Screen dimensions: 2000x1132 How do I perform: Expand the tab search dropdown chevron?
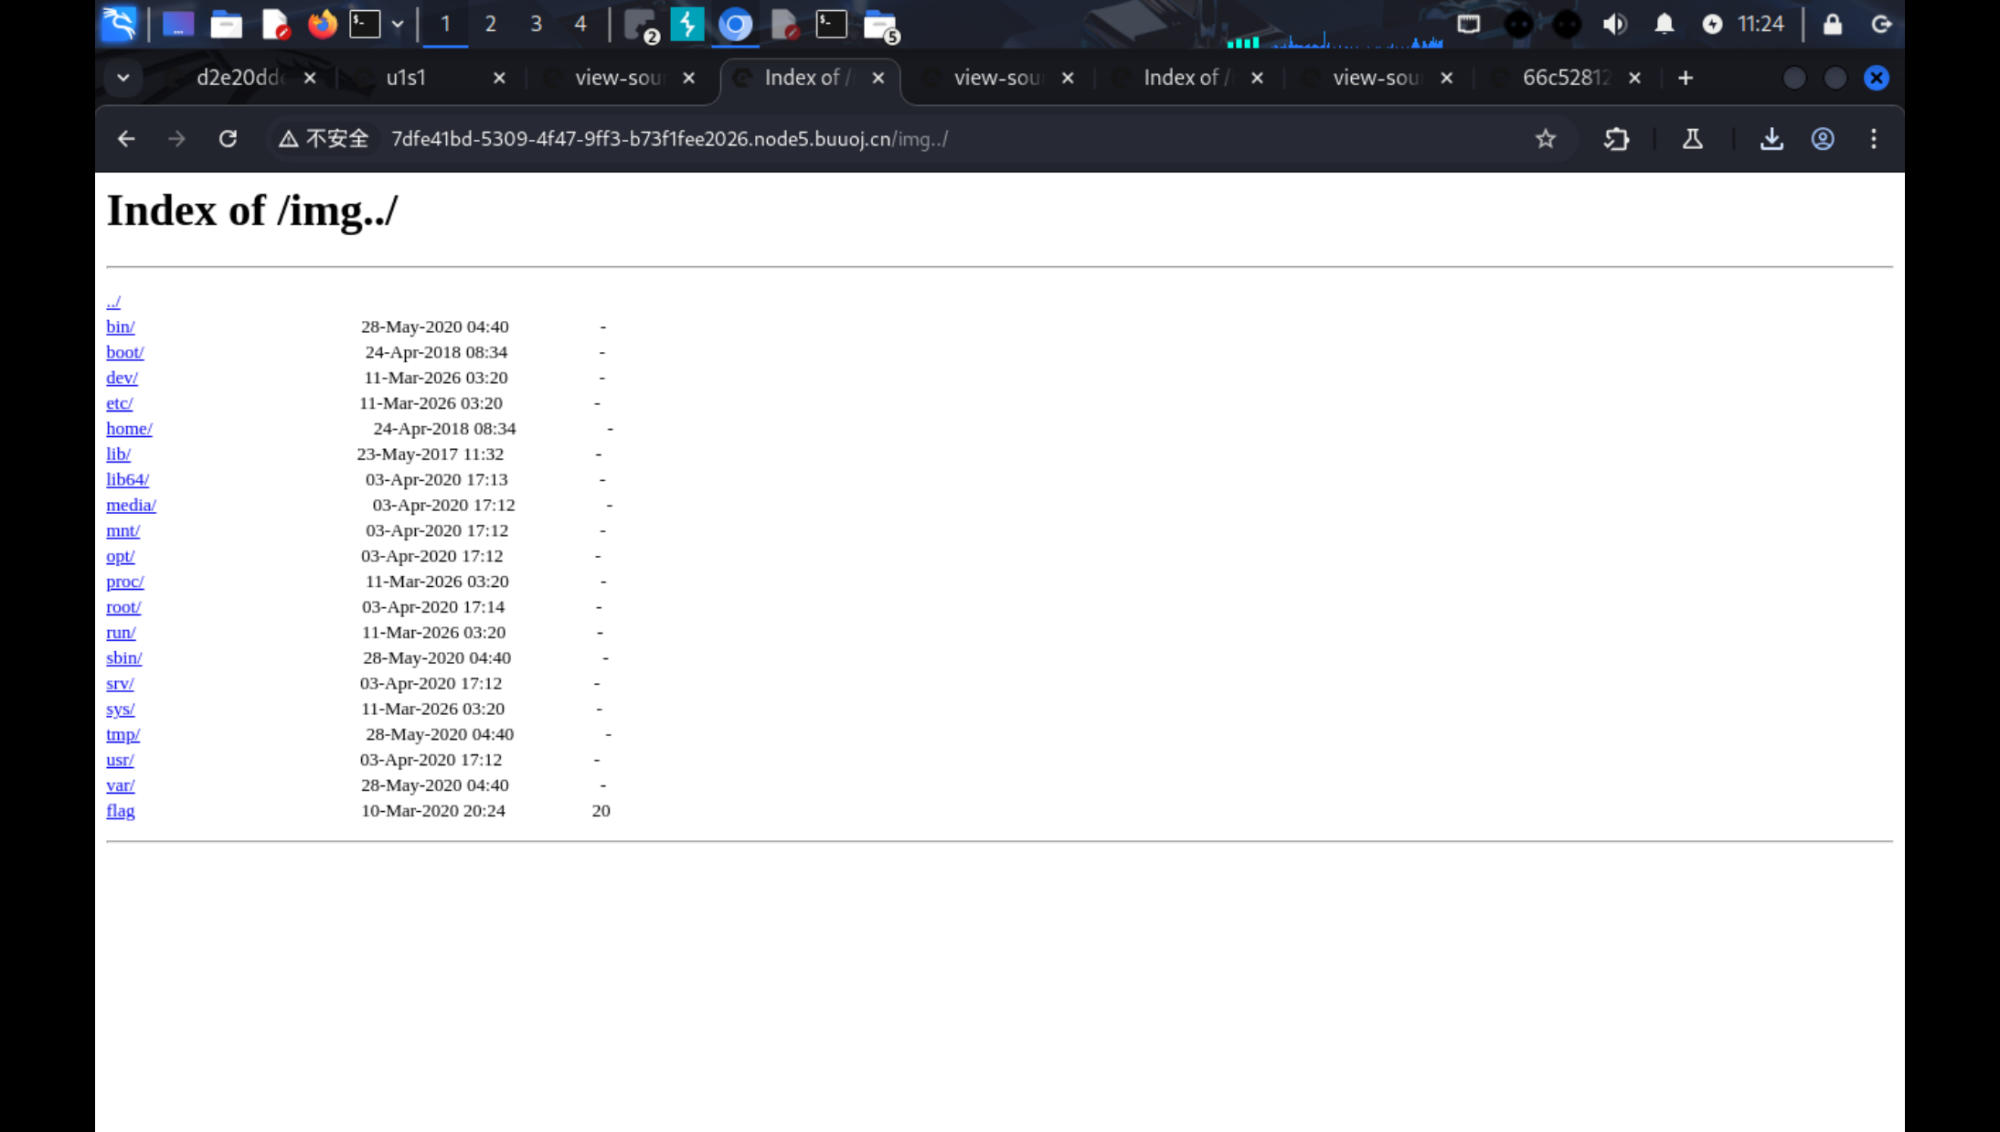point(123,78)
